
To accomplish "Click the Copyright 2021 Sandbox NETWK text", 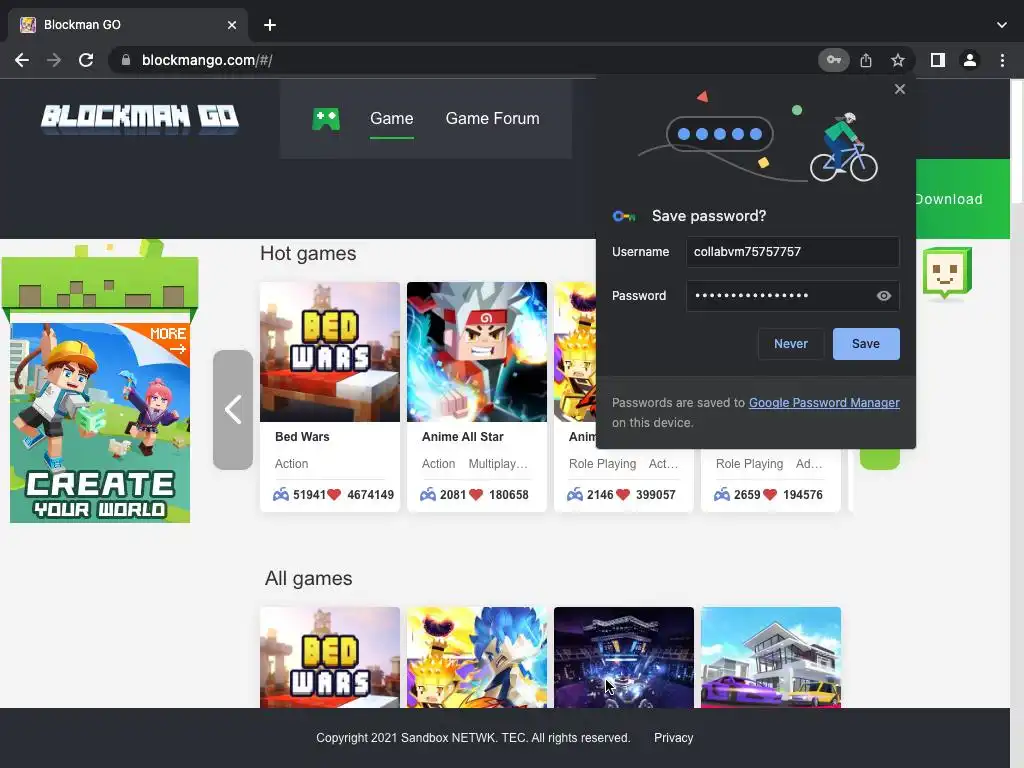I will (x=473, y=738).
